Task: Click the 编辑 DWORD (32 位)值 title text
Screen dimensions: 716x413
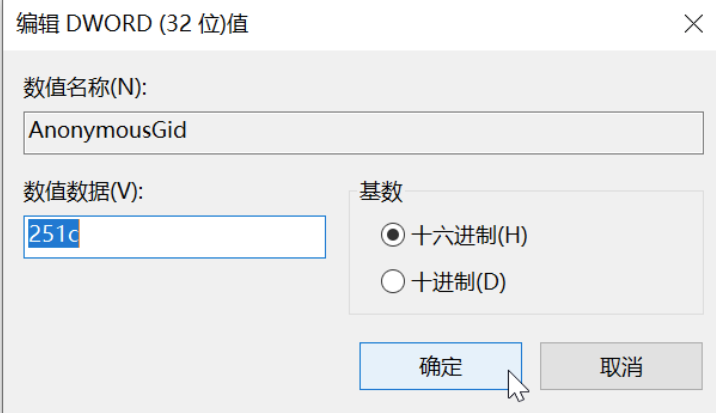Action: 132,25
